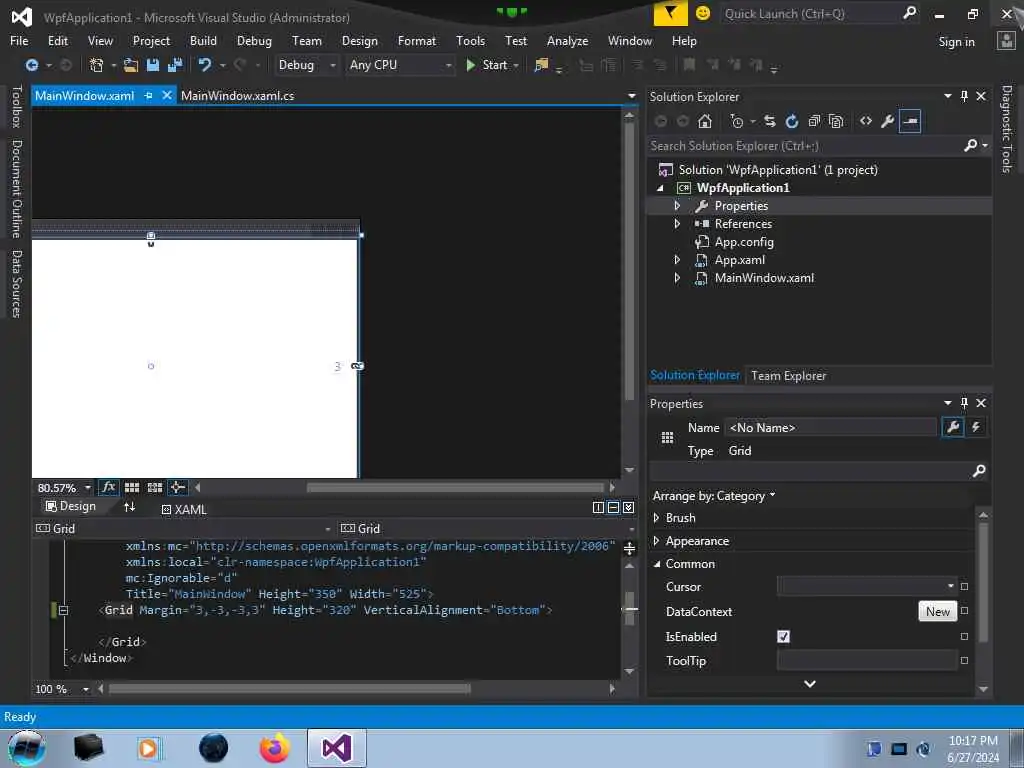
Task: Show event handlers lightning icon in Properties
Action: (976, 427)
